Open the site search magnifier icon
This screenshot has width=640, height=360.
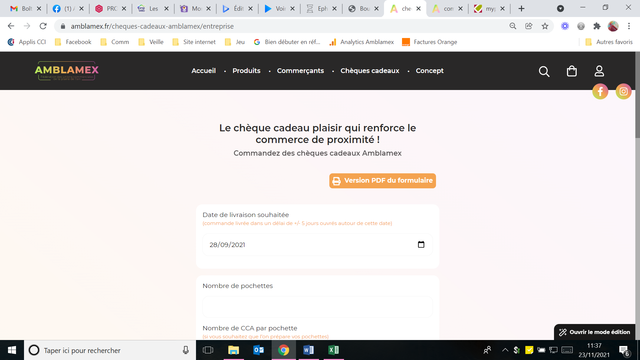[544, 71]
